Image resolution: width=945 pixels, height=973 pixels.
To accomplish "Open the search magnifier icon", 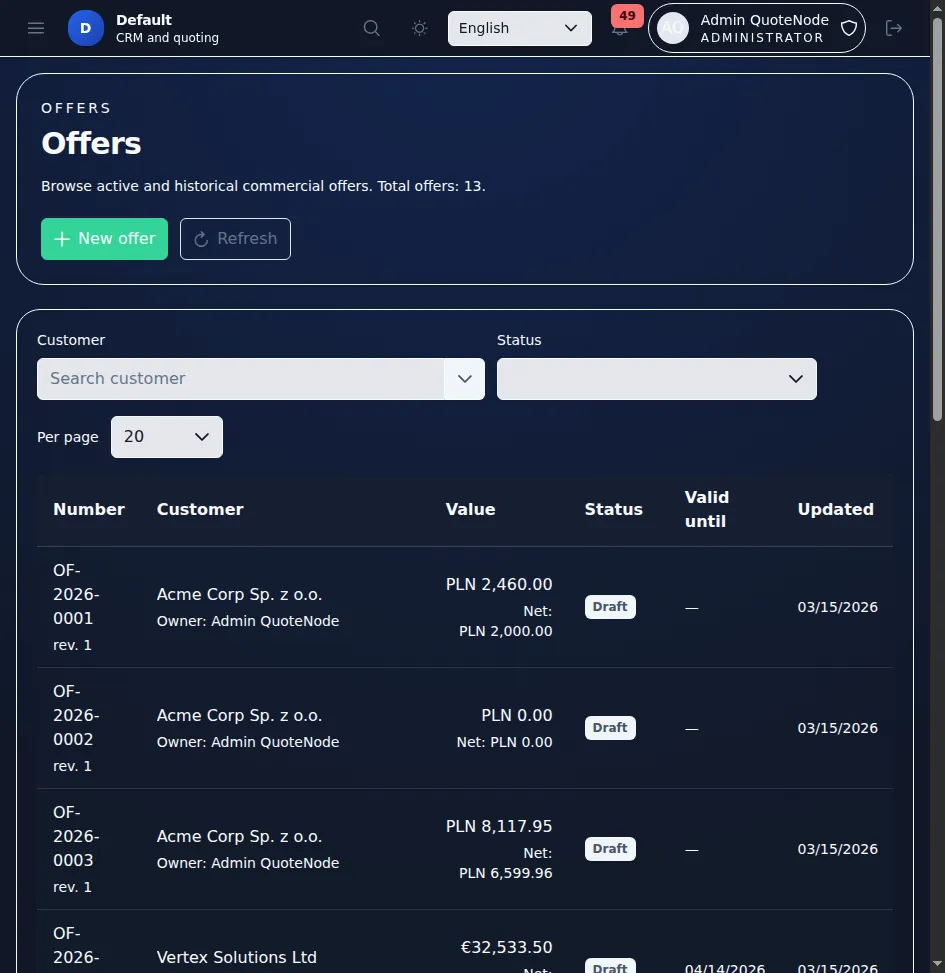I will coord(372,28).
